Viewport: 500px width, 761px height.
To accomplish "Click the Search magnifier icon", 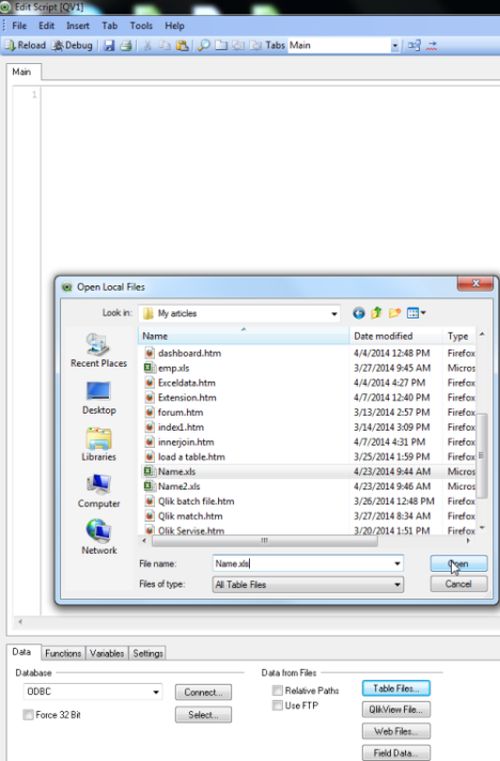I will tap(204, 45).
